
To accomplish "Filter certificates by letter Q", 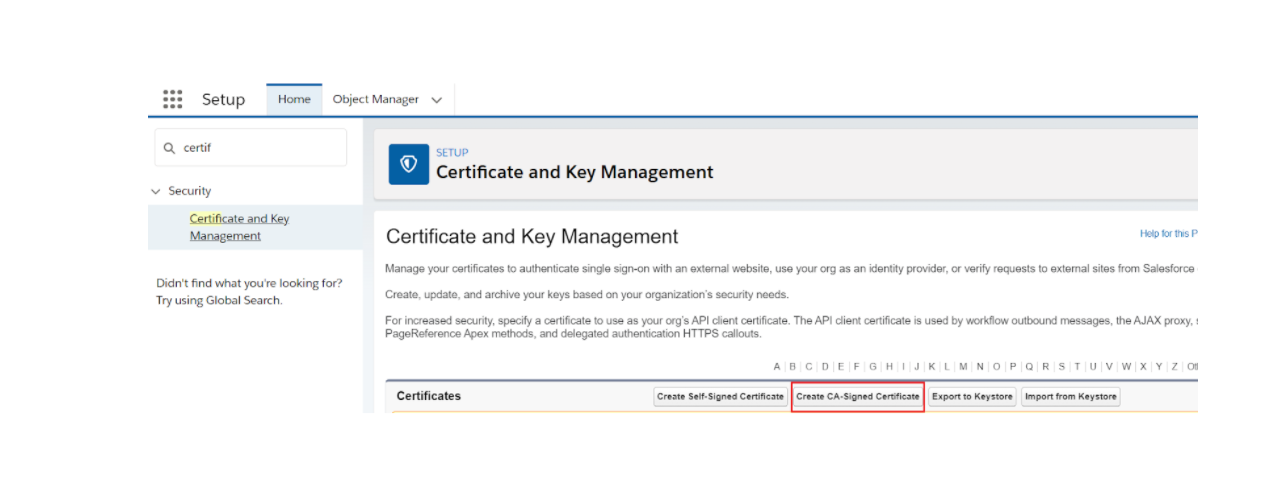I will tap(1029, 367).
